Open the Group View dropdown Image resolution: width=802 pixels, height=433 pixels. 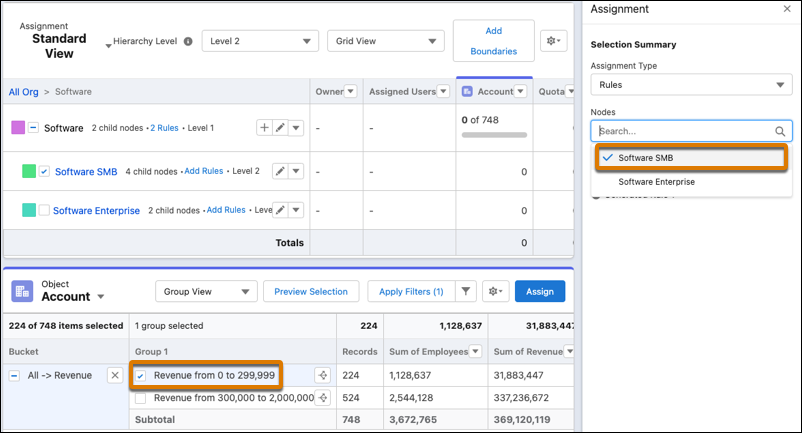206,291
